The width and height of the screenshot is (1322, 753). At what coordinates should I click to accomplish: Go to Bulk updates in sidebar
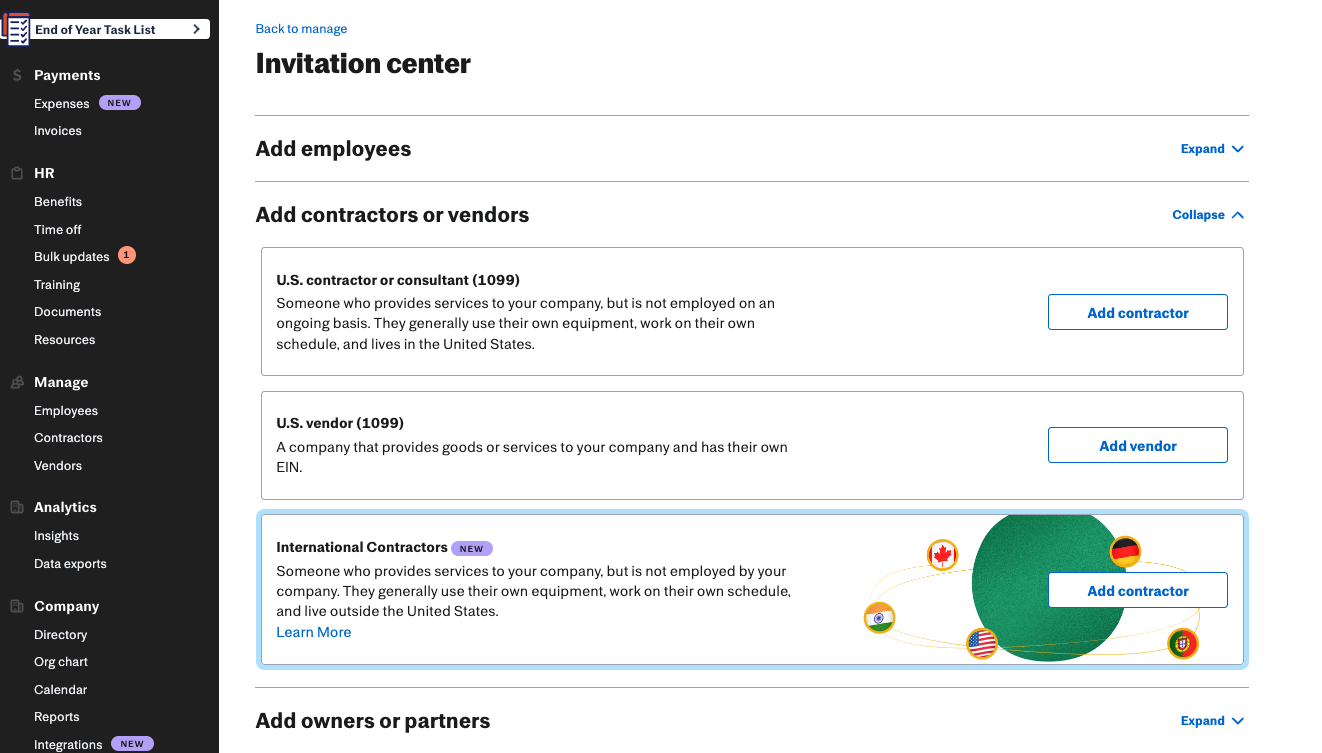point(72,257)
